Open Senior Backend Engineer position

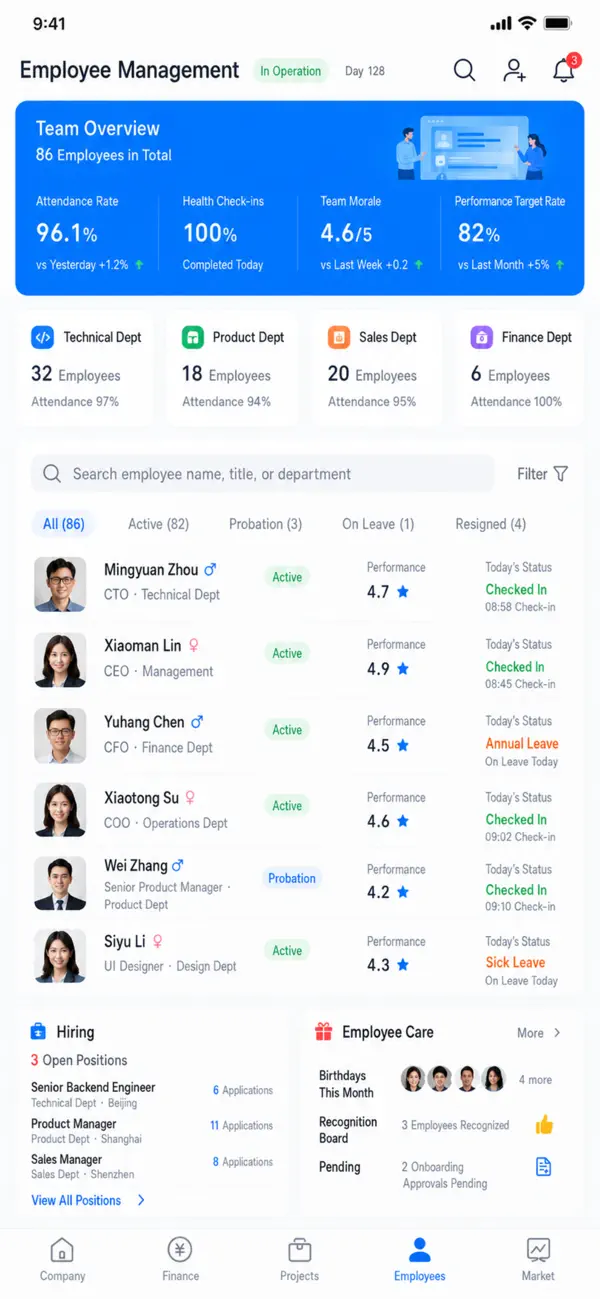(x=93, y=1094)
